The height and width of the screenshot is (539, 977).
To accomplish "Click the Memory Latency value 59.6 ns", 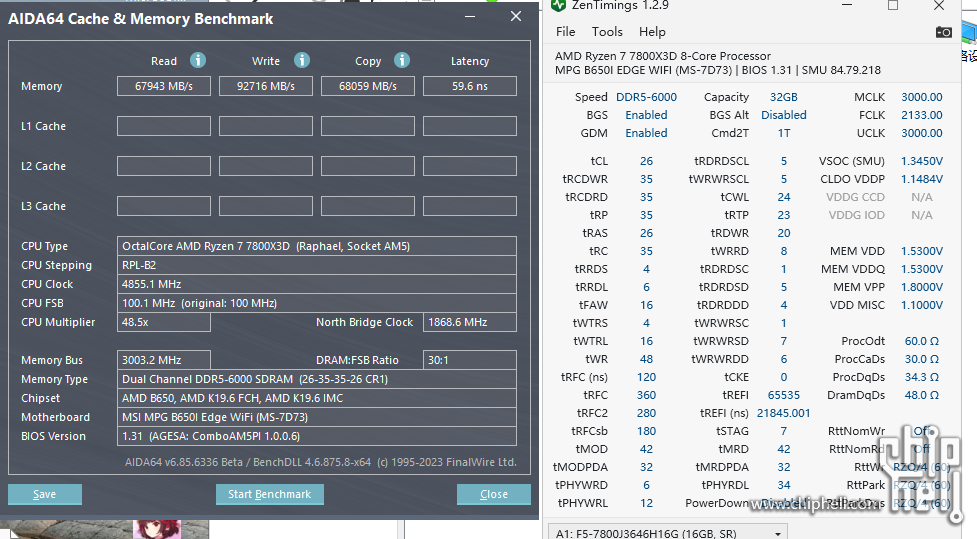I will tap(470, 86).
